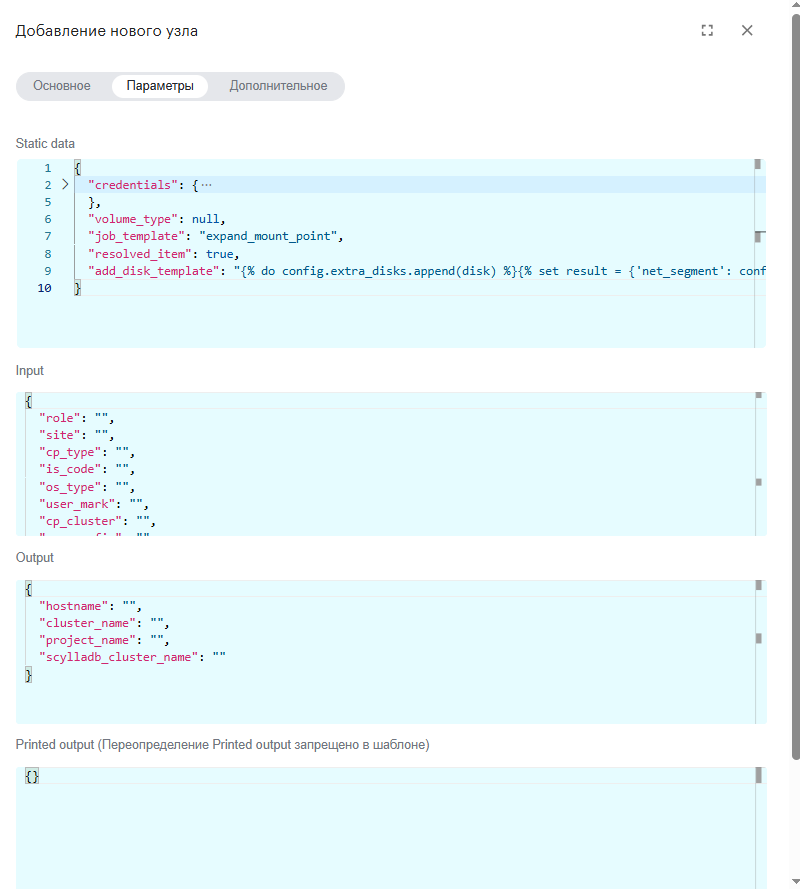This screenshot has height=889, width=800.
Task: Click the "project_name" key in Output
Action: [87, 640]
